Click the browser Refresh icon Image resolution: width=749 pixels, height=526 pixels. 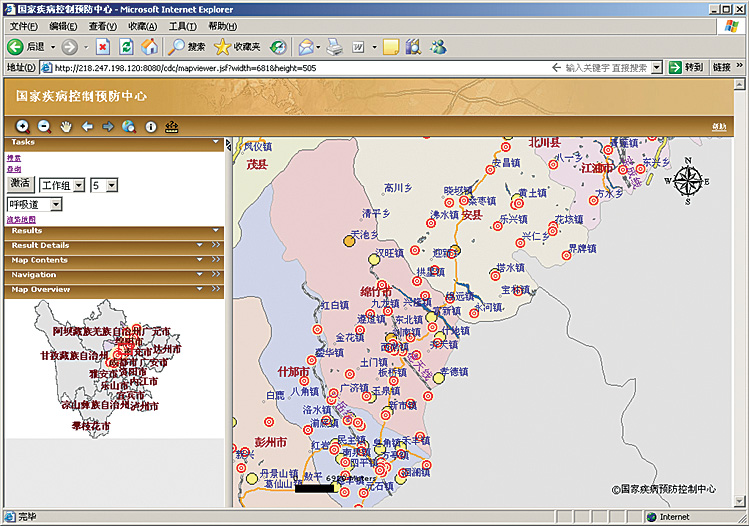click(126, 46)
